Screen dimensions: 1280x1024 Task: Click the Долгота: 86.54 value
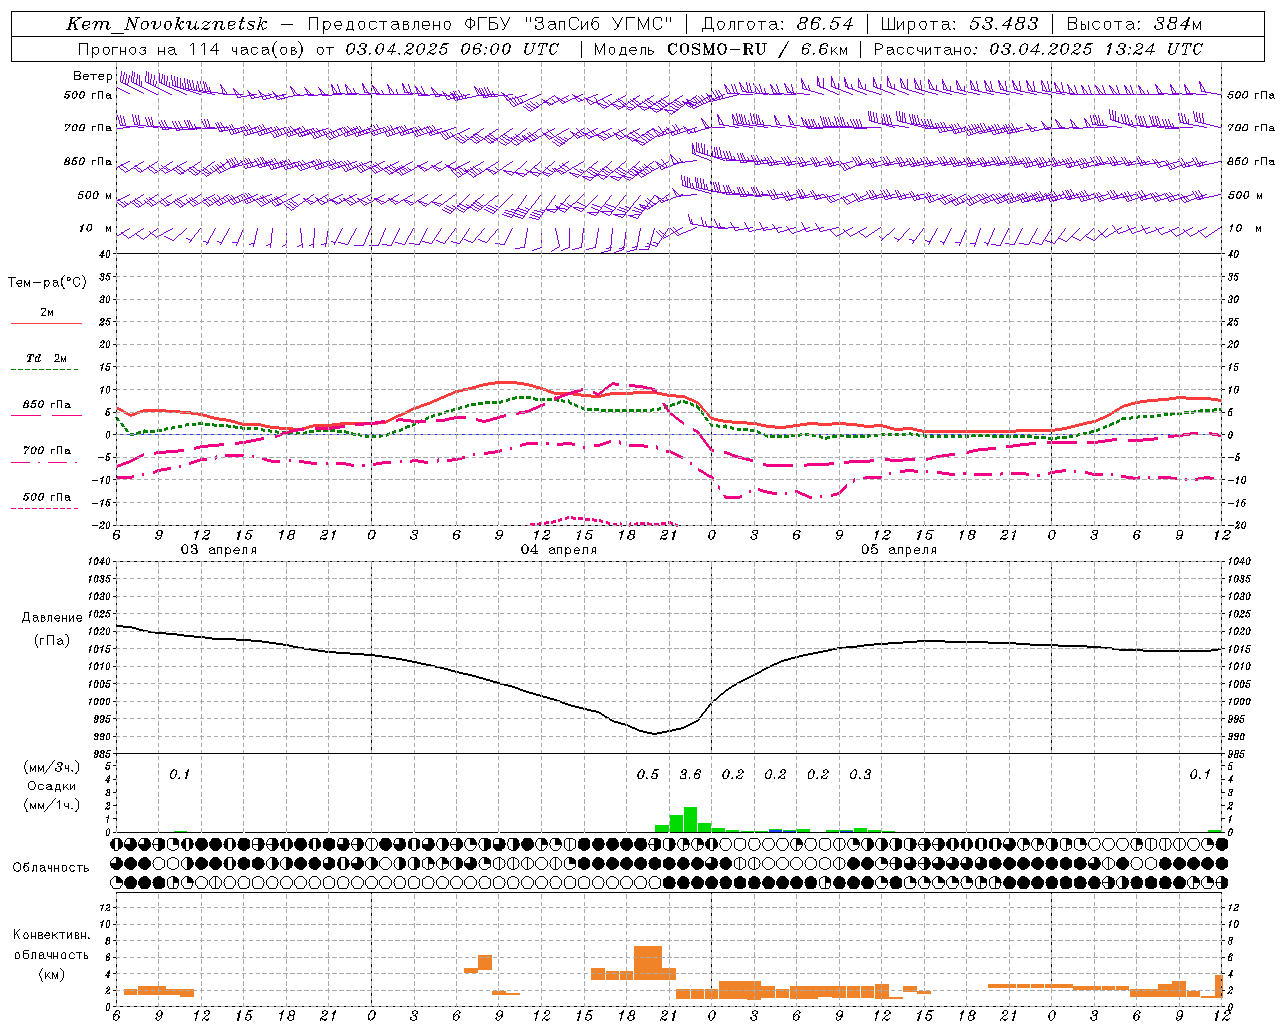[778, 24]
